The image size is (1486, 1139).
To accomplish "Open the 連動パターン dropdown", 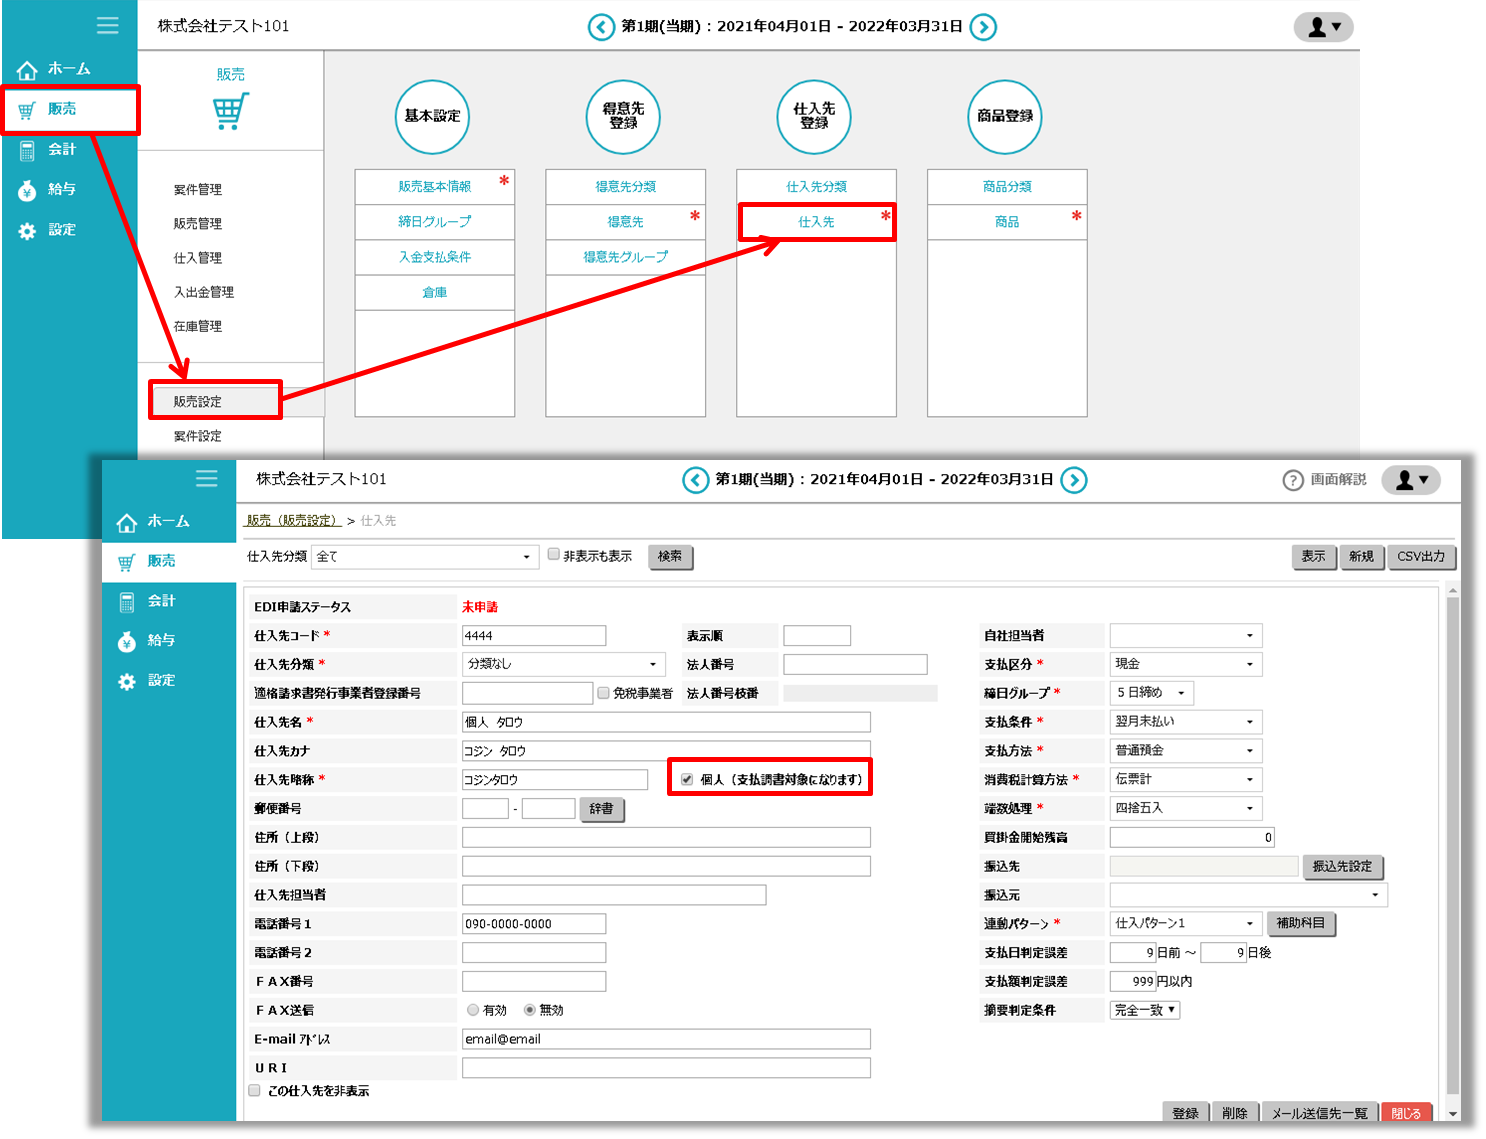I will tap(1185, 923).
